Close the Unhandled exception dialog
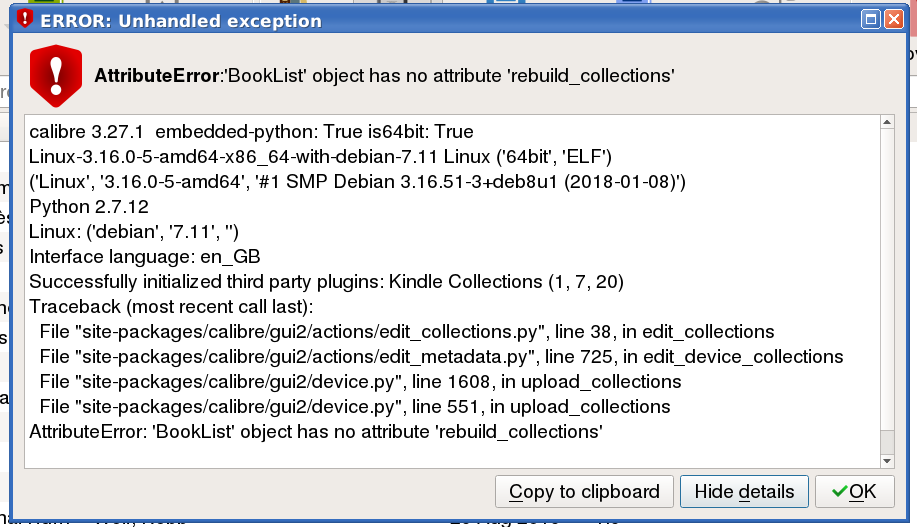 891,19
